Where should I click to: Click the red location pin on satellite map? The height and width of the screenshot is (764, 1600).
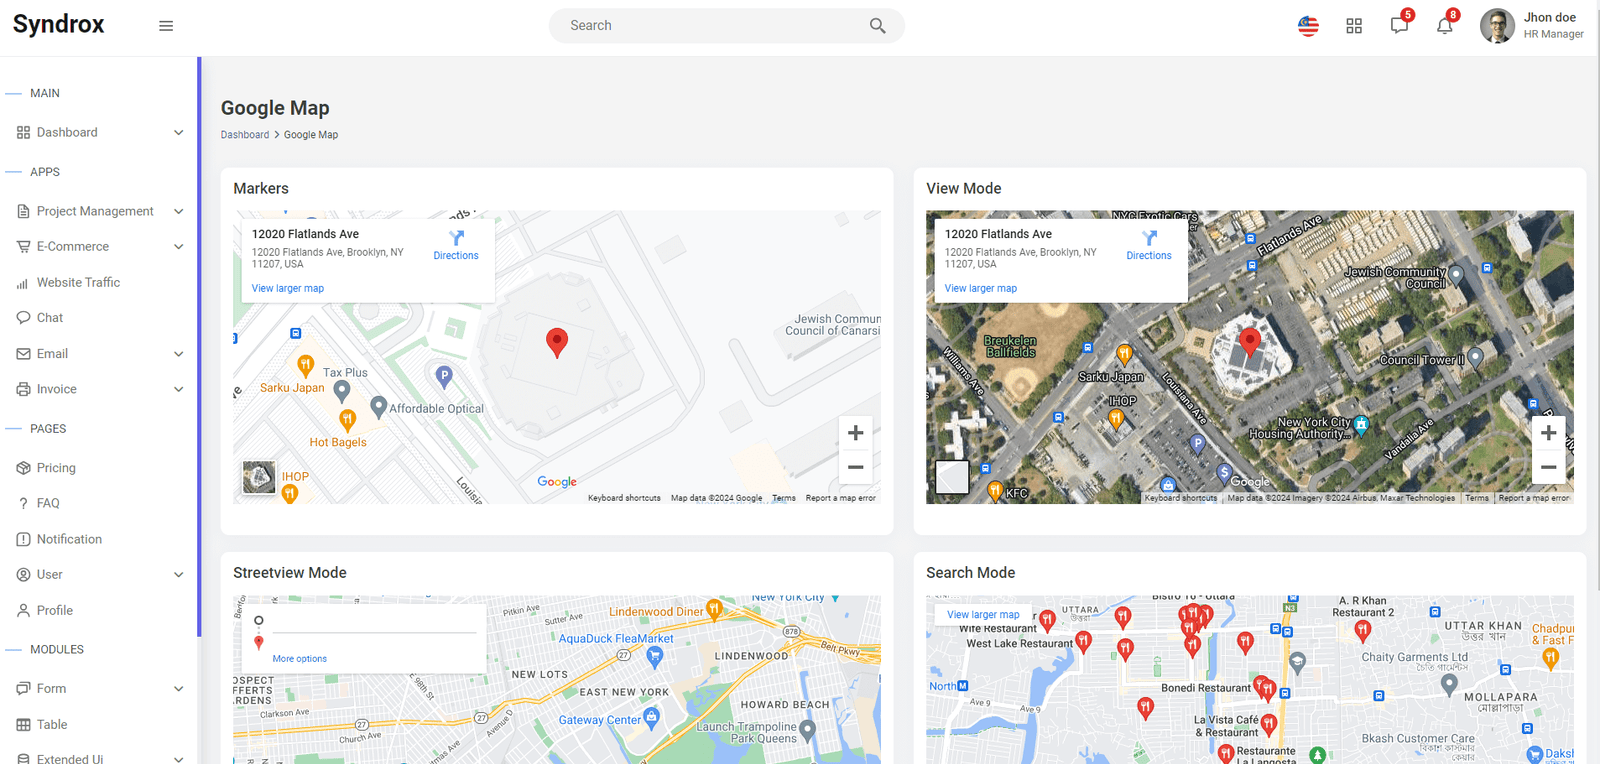pos(1250,342)
